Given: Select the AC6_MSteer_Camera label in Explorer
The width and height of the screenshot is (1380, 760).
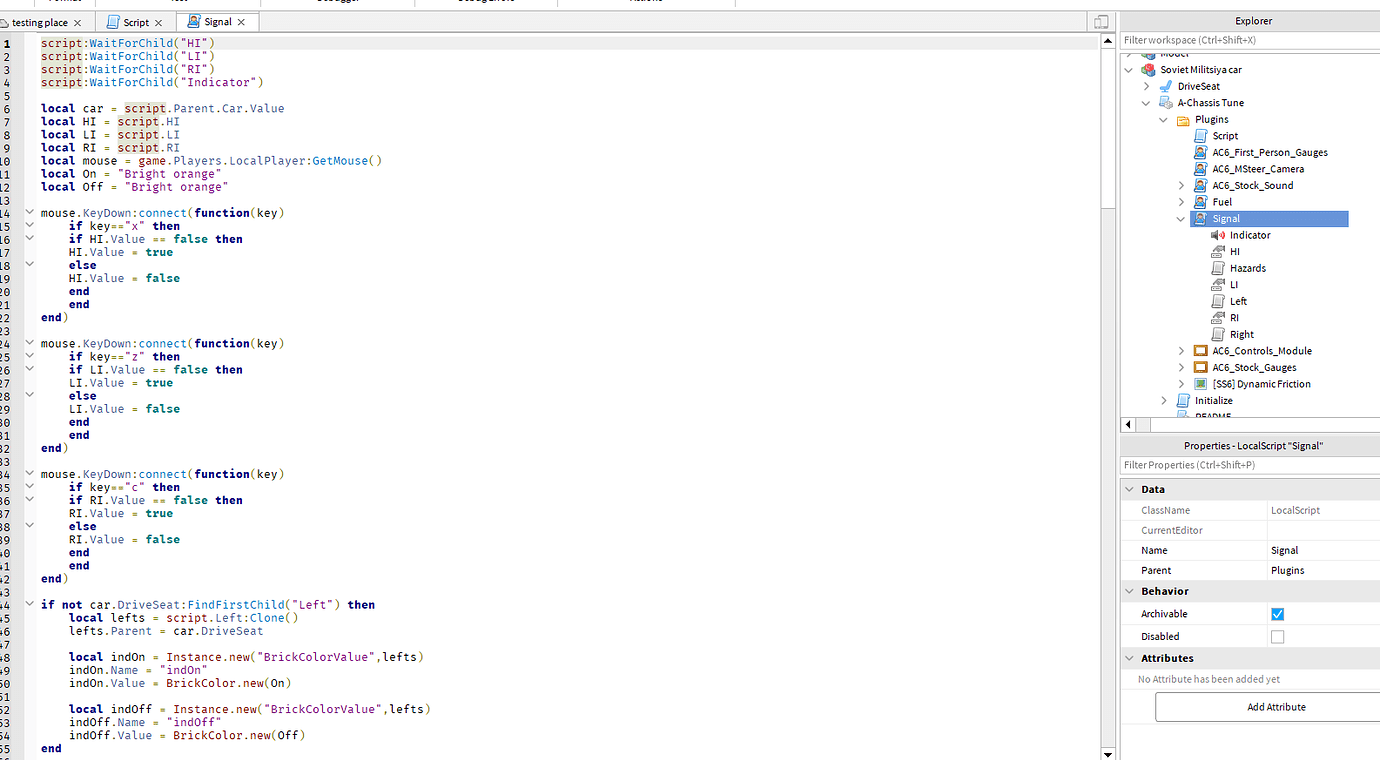Looking at the screenshot, I should 1258,169.
